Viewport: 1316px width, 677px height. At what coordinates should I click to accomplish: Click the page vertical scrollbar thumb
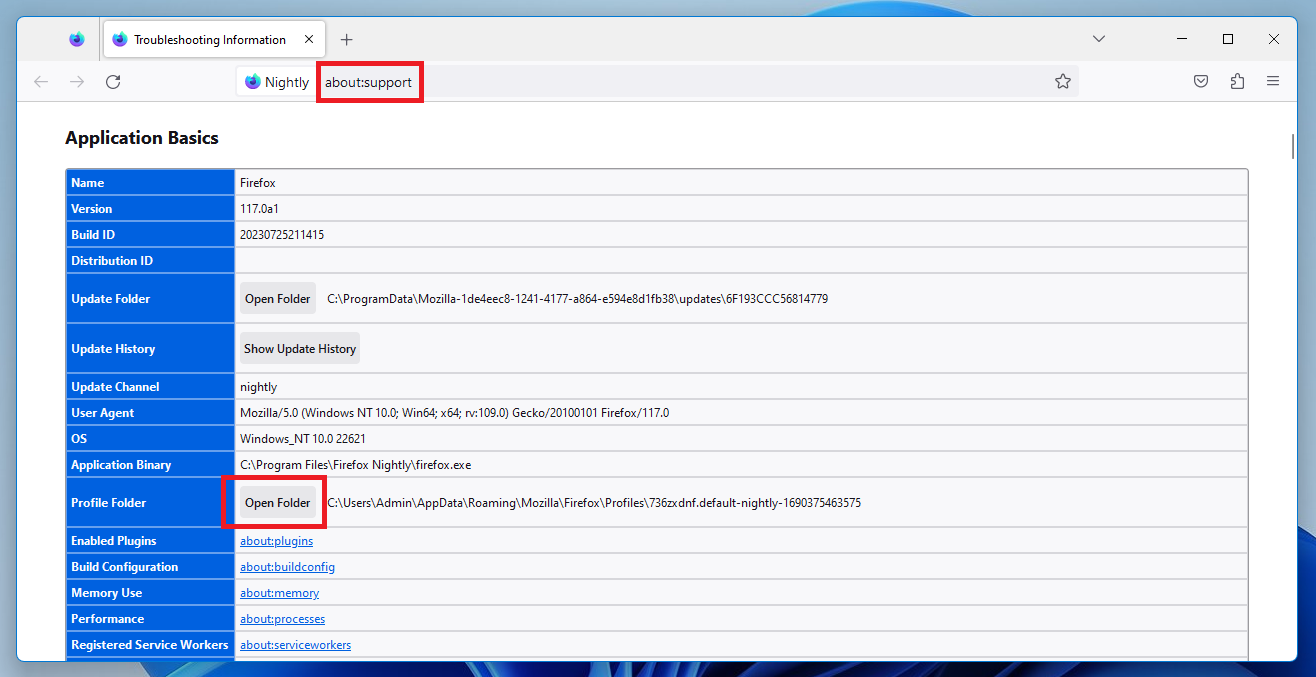click(1293, 146)
